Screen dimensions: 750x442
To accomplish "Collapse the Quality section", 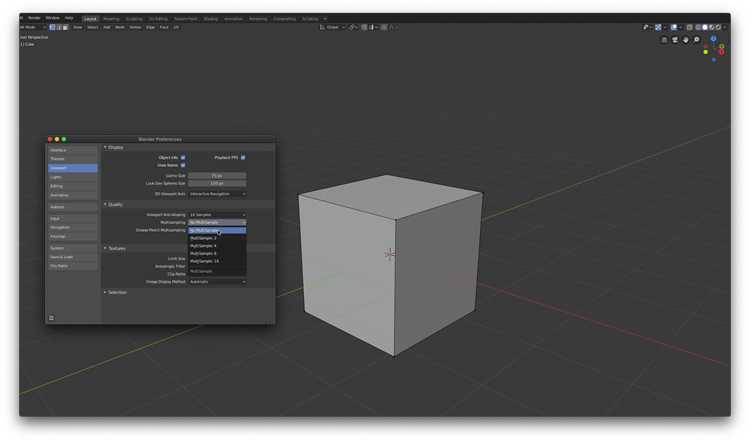I will point(113,204).
